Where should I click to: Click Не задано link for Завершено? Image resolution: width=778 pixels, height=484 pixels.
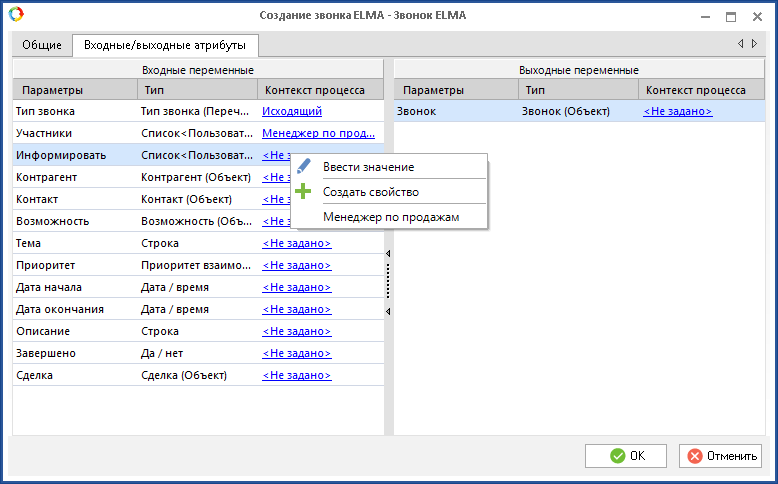point(297,353)
